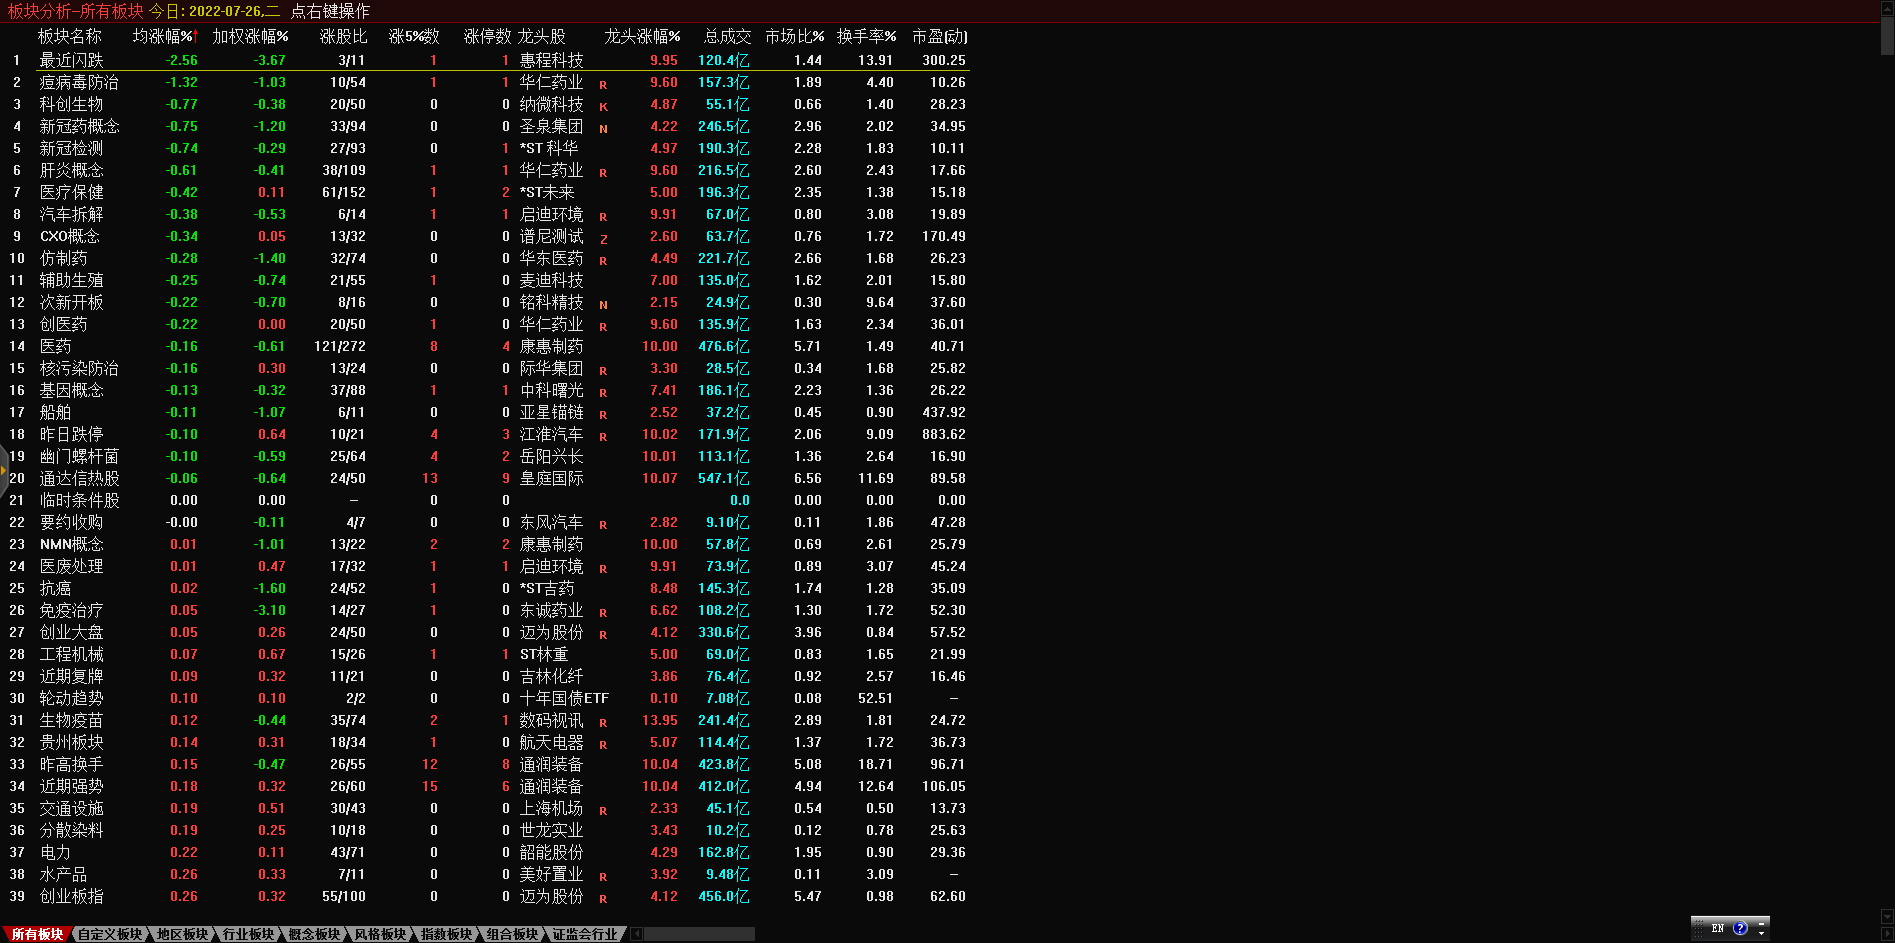Click tab strip scroll-left arrow button
The height and width of the screenshot is (943, 1895).
click(x=636, y=934)
